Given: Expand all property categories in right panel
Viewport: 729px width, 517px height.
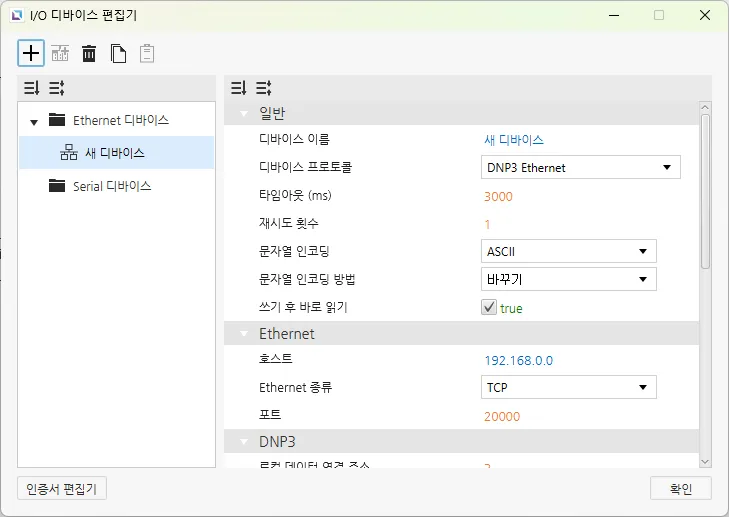Looking at the screenshot, I should point(239,88).
